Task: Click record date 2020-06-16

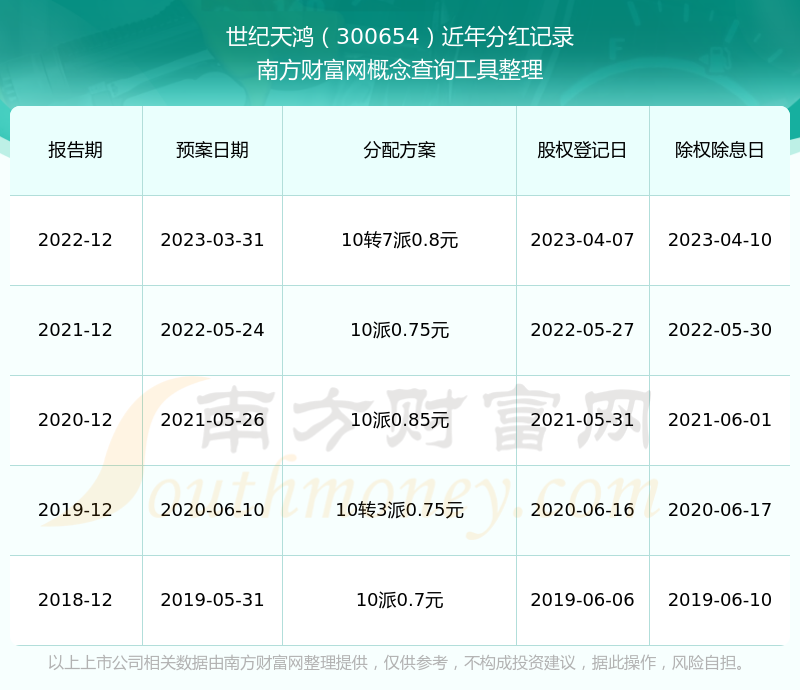Action: coord(582,510)
